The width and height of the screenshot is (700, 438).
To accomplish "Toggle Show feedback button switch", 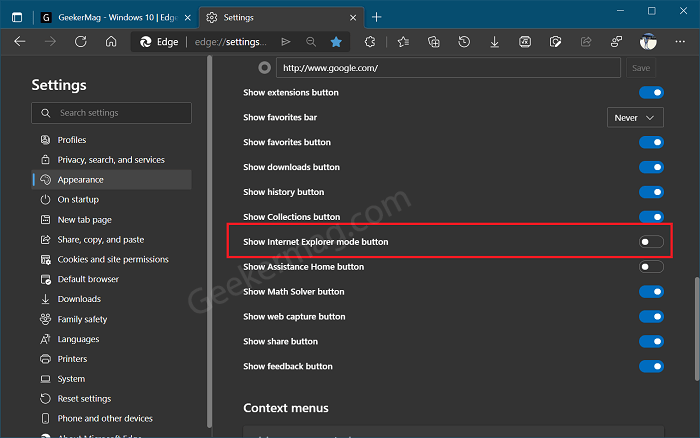I will coord(651,366).
